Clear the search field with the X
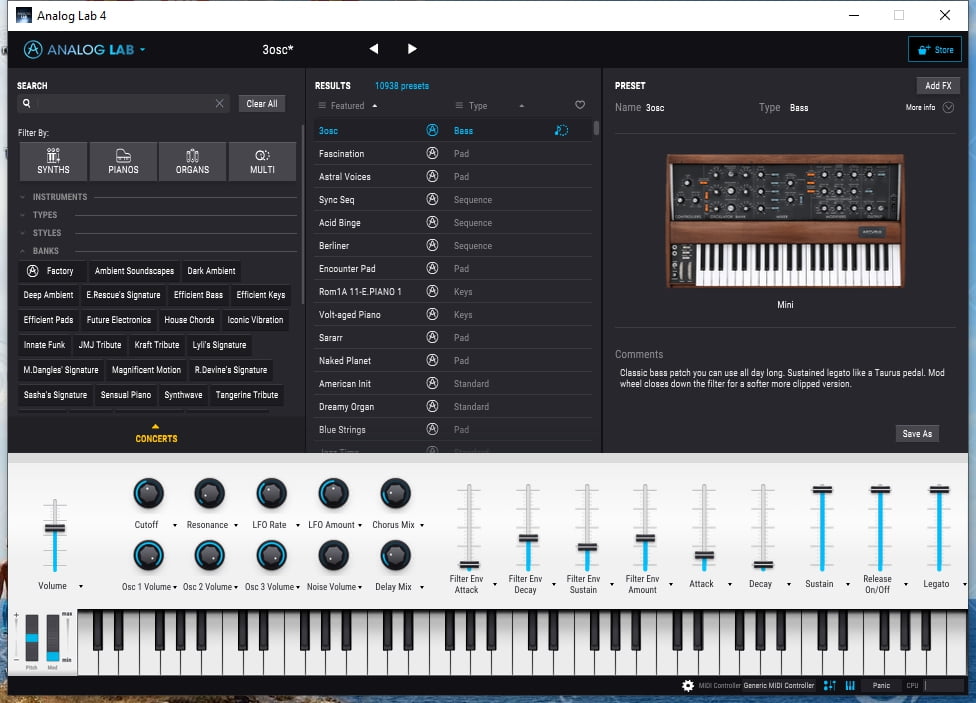Viewport: 976px width, 703px height. 220,103
